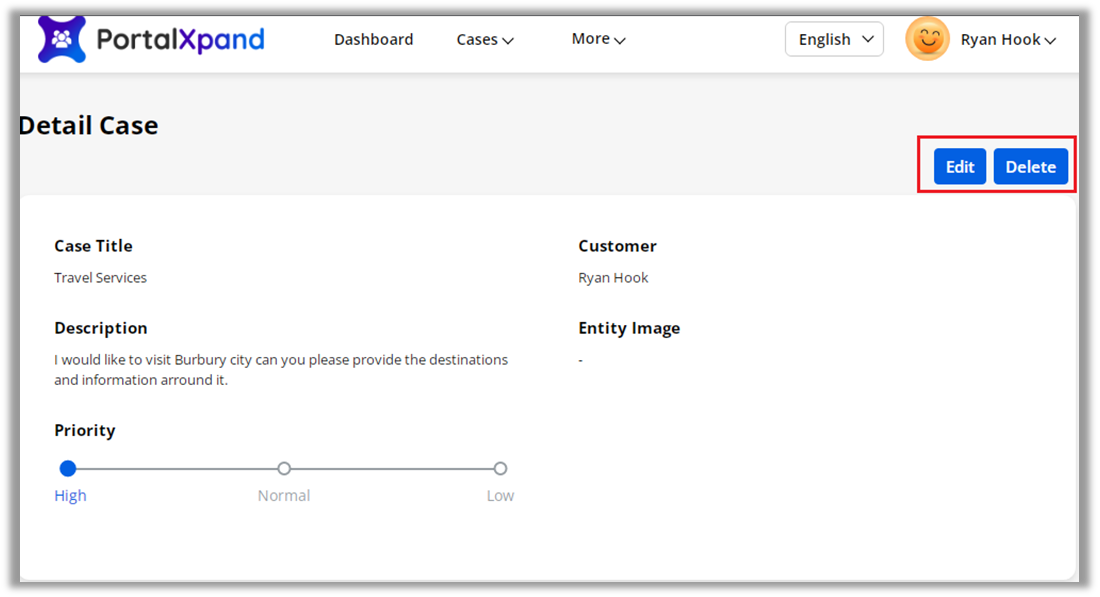This screenshot has height=597, width=1100.
Task: Expand the Cases navigation menu
Action: pos(478,40)
